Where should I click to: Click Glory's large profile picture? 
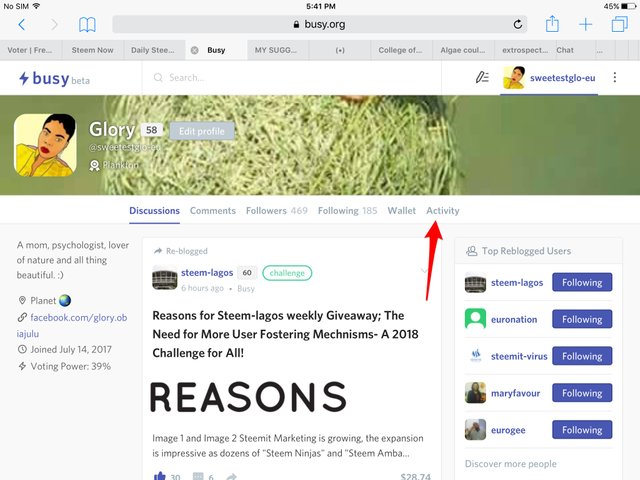[x=45, y=145]
